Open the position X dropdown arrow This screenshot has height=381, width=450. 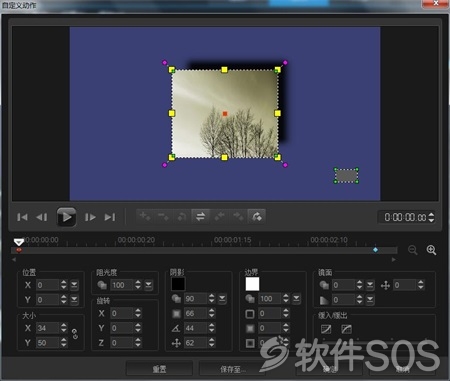pos(74,285)
